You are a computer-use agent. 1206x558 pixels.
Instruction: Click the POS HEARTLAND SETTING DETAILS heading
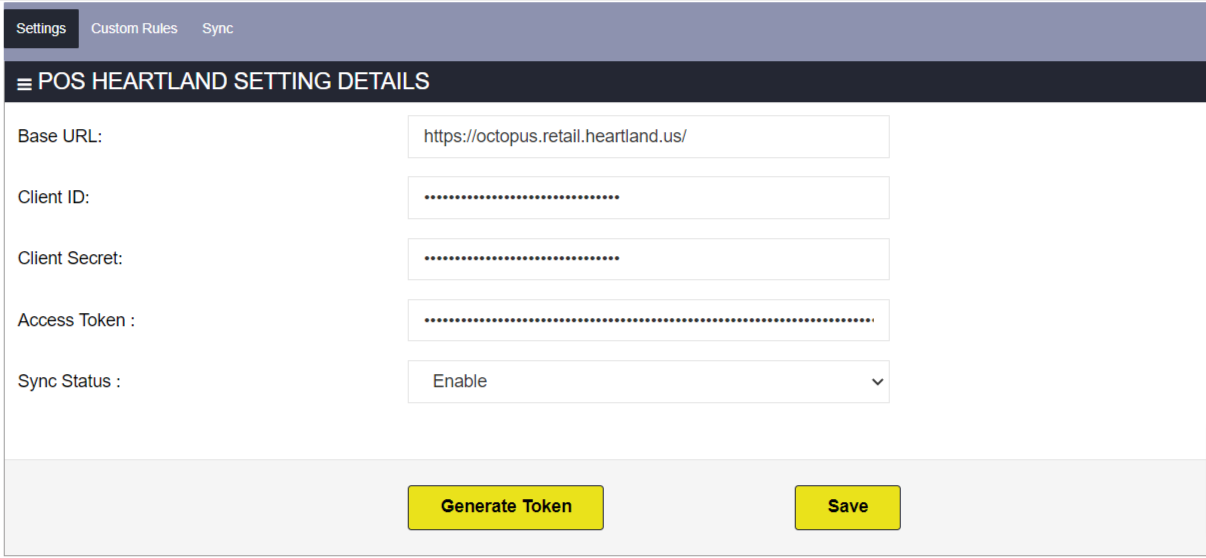pos(234,82)
